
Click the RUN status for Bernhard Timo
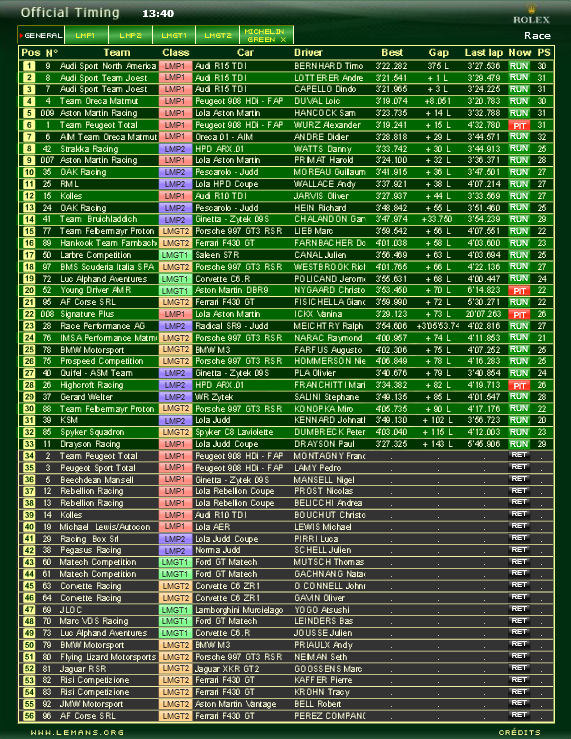[x=519, y=66]
